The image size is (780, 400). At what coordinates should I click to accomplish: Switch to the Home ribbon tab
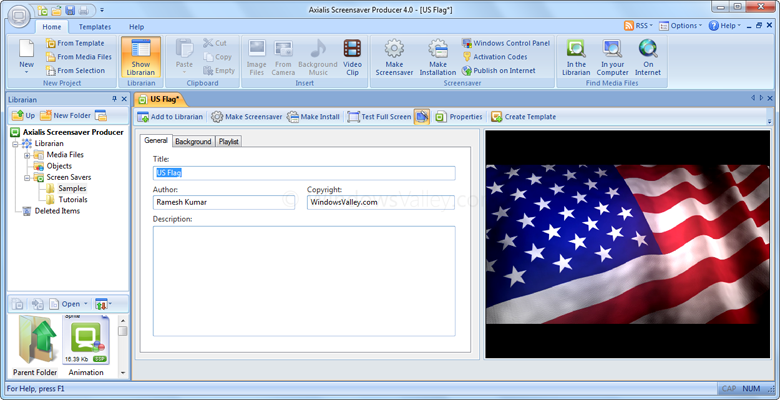52,27
